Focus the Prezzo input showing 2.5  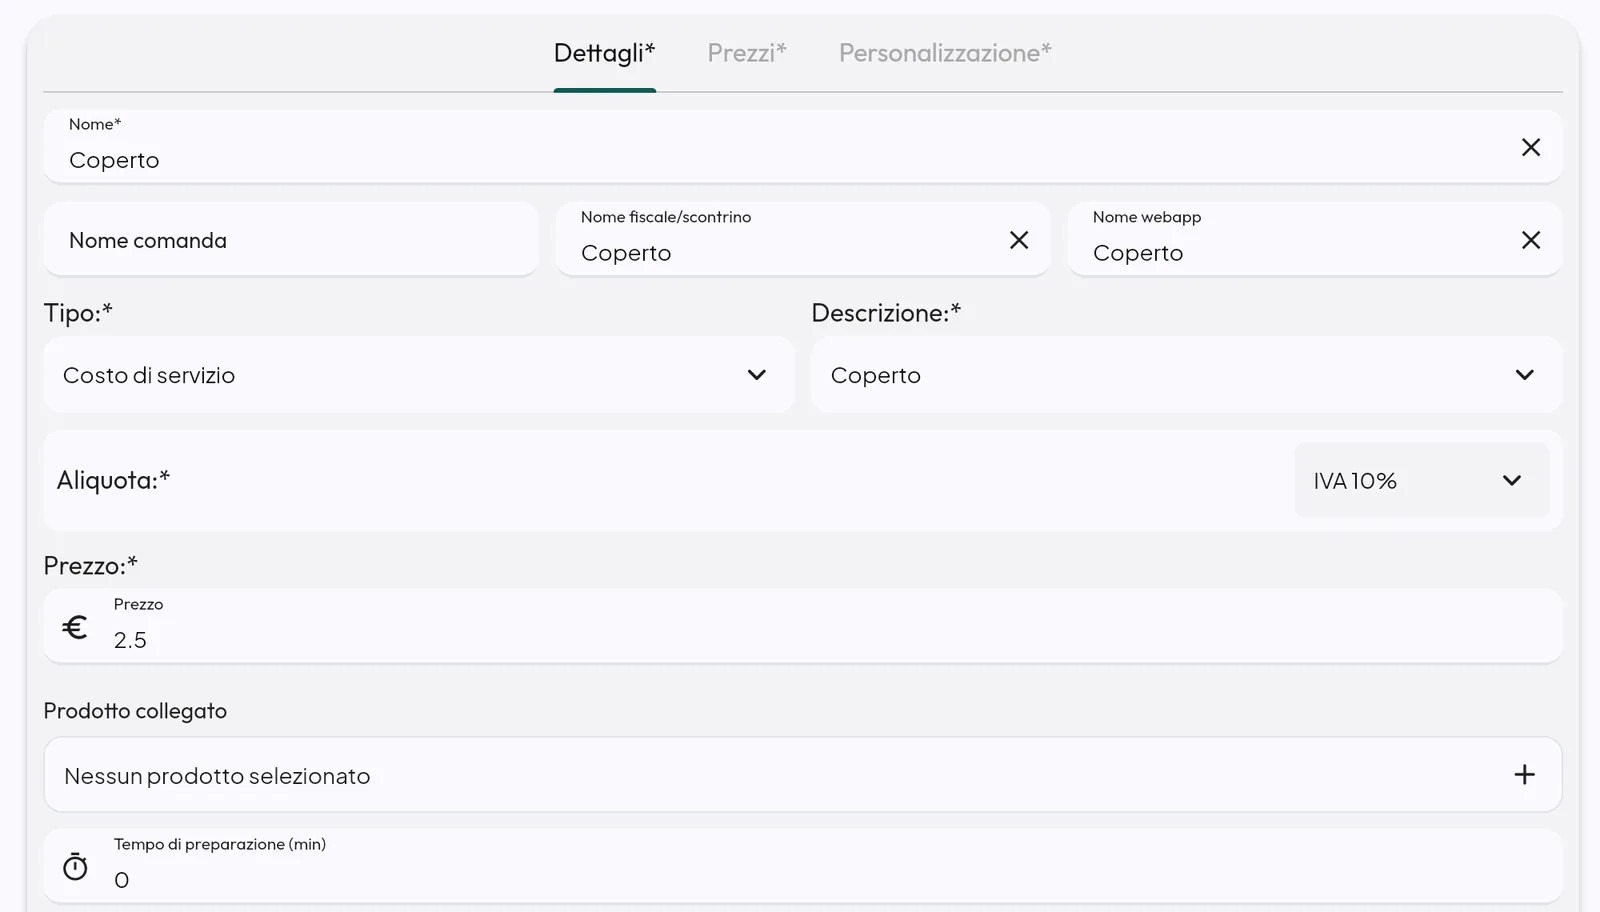click(803, 627)
